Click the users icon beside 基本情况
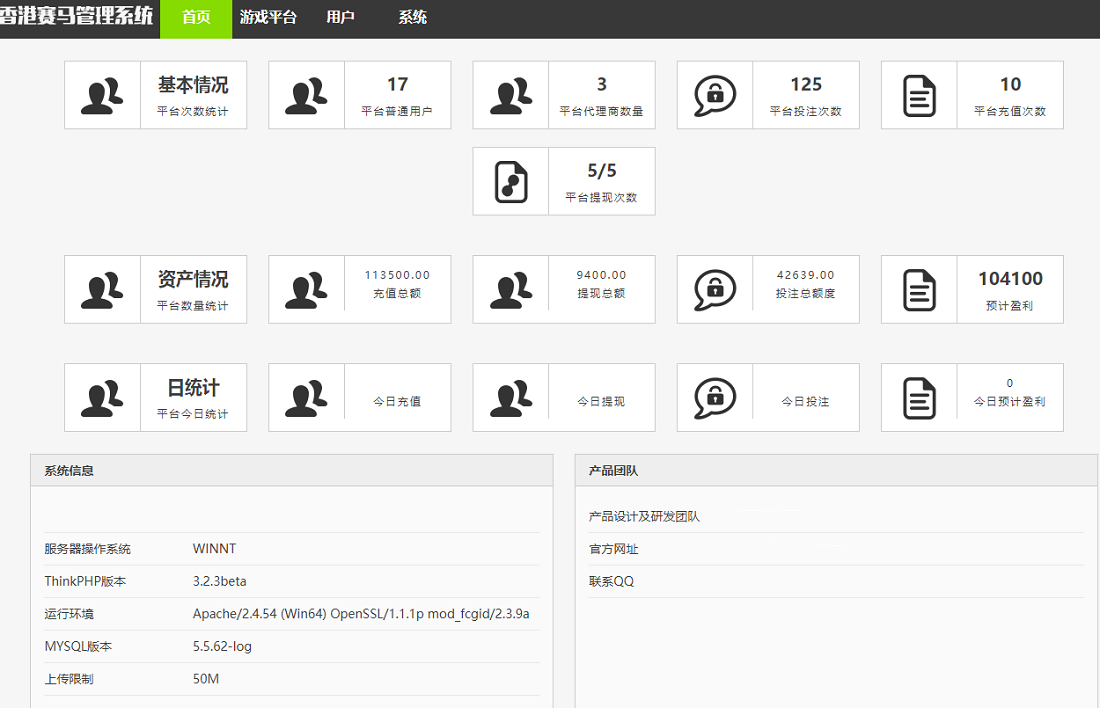This screenshot has height=708, width=1100. (x=102, y=96)
